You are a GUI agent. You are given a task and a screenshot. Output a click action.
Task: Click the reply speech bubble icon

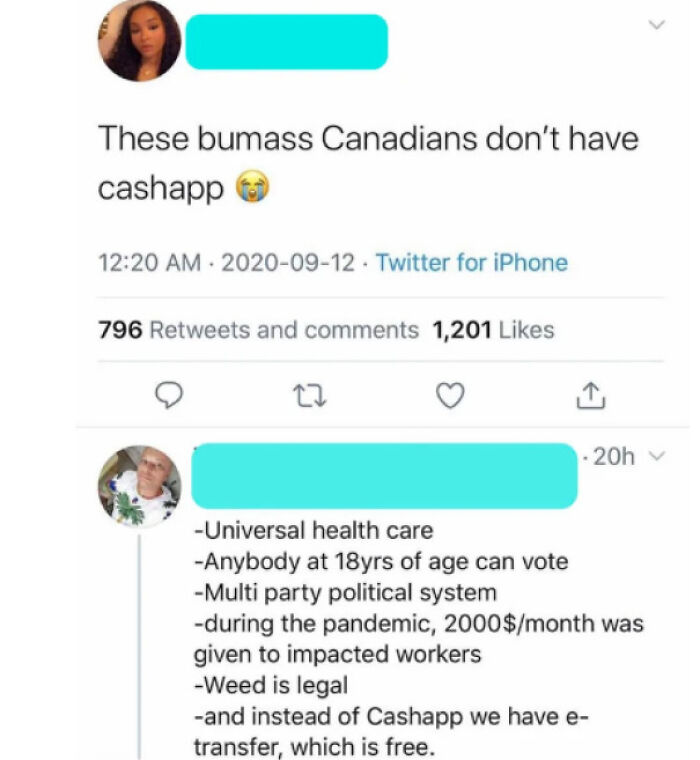(172, 397)
